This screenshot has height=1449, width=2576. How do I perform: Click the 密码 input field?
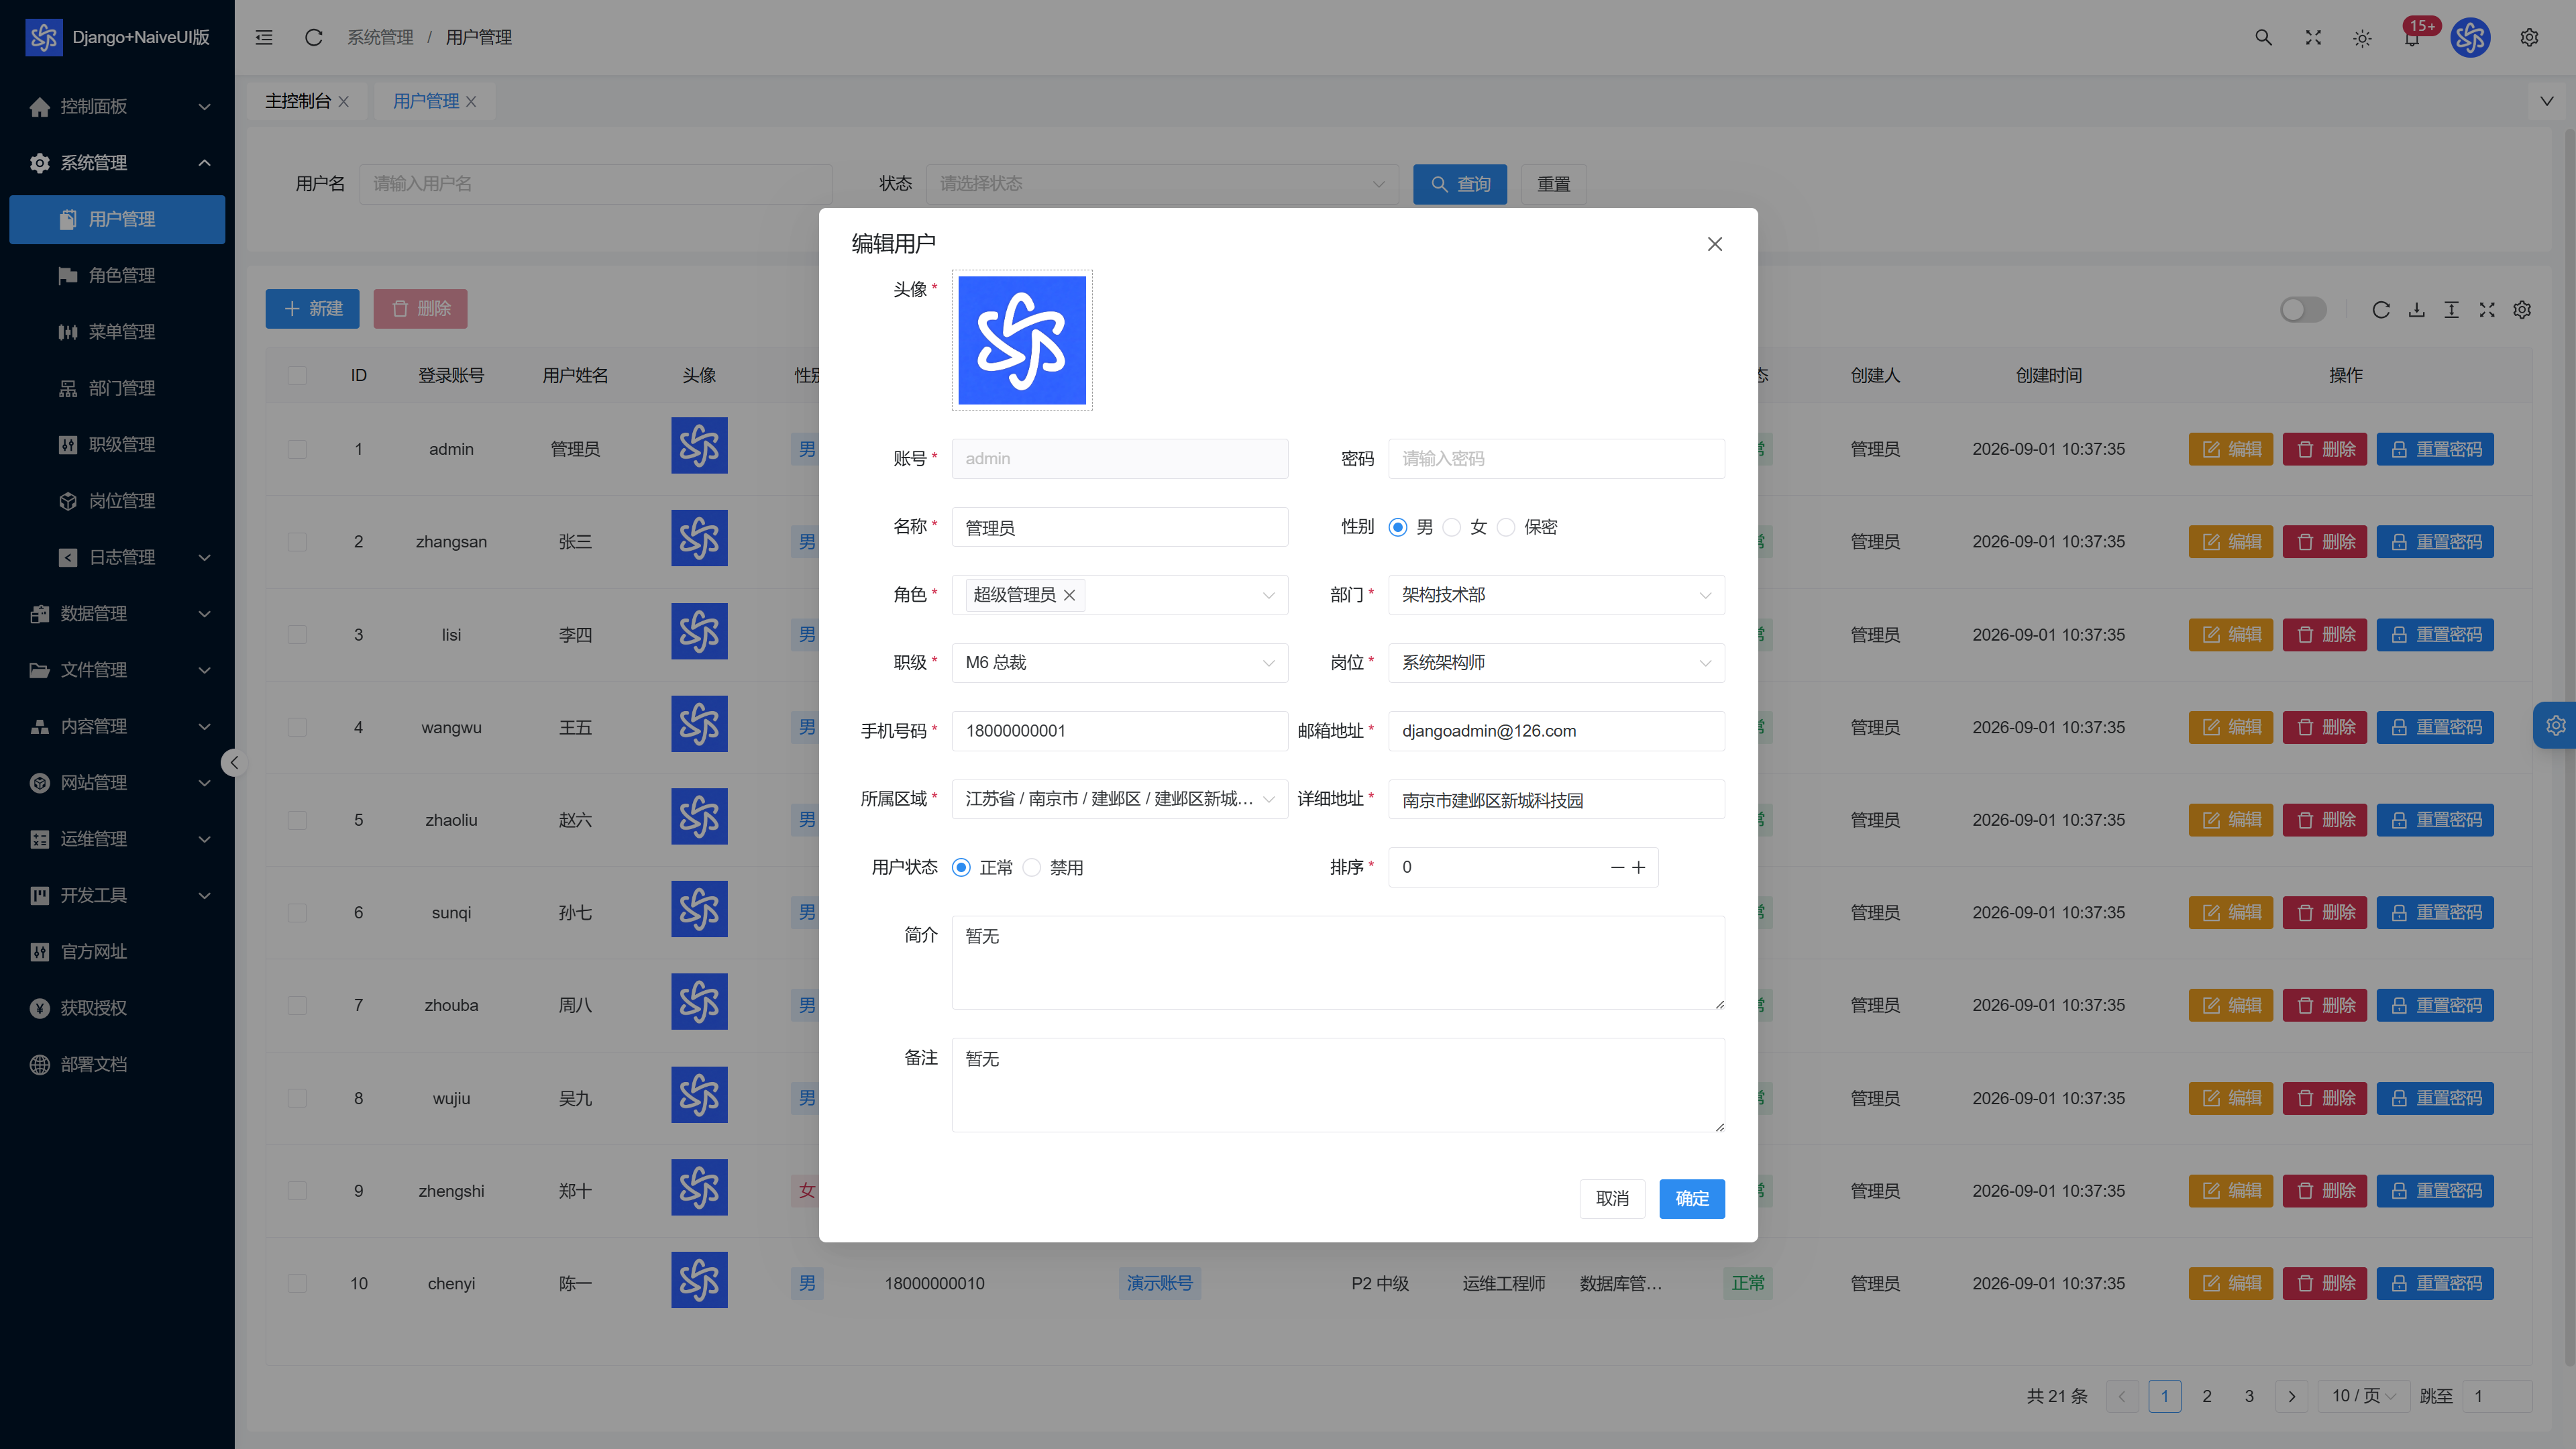(1556, 459)
